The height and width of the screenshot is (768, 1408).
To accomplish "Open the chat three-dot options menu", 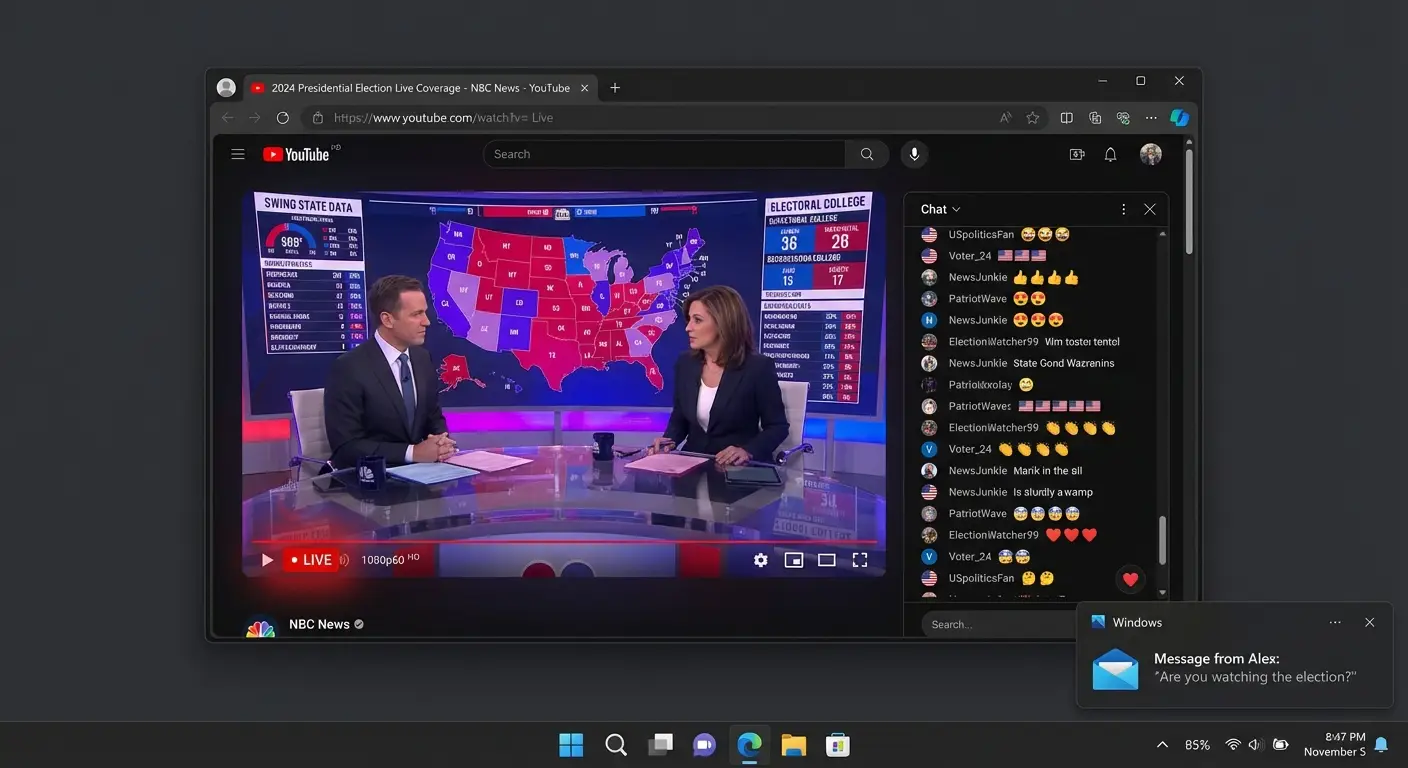I will [x=1123, y=209].
